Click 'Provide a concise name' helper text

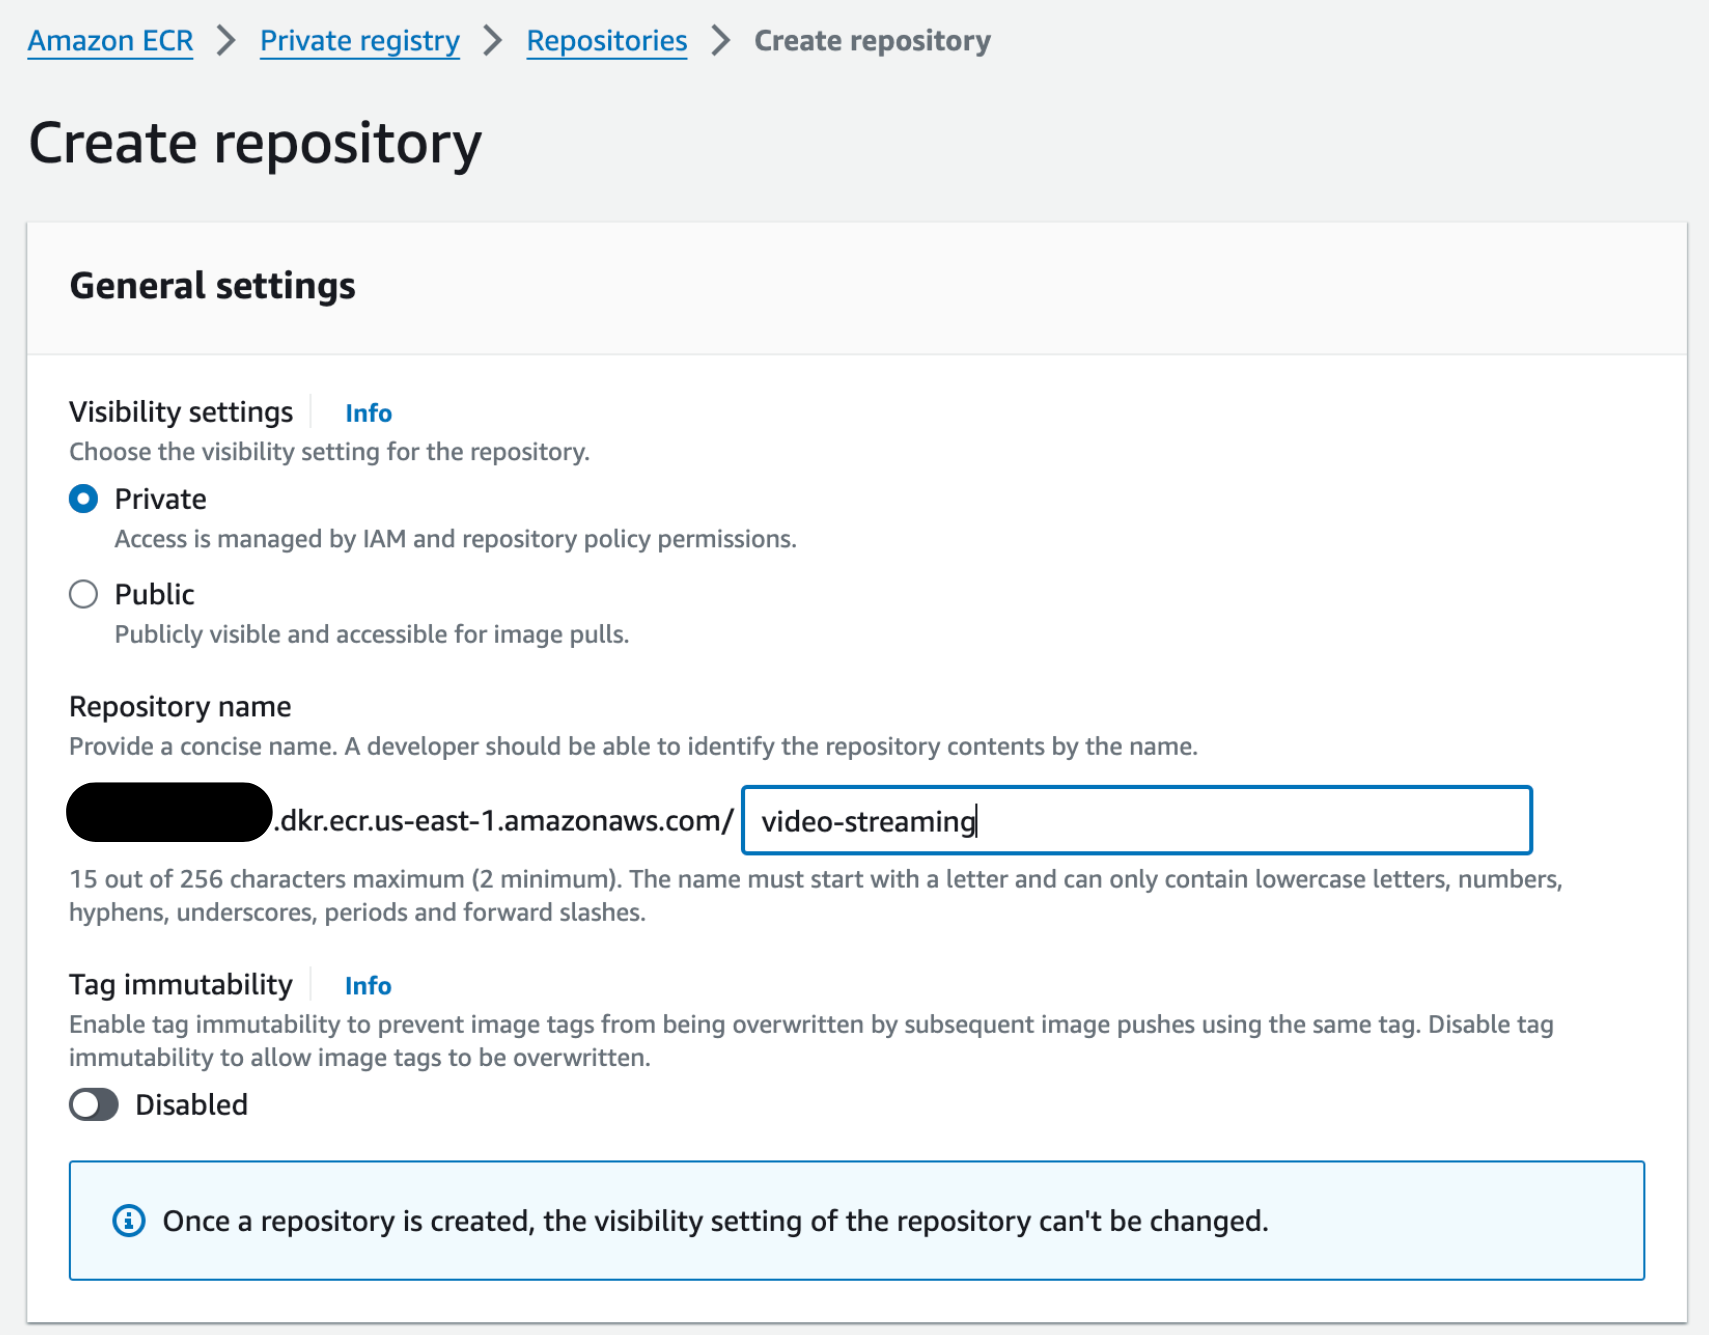pyautogui.click(x=633, y=747)
